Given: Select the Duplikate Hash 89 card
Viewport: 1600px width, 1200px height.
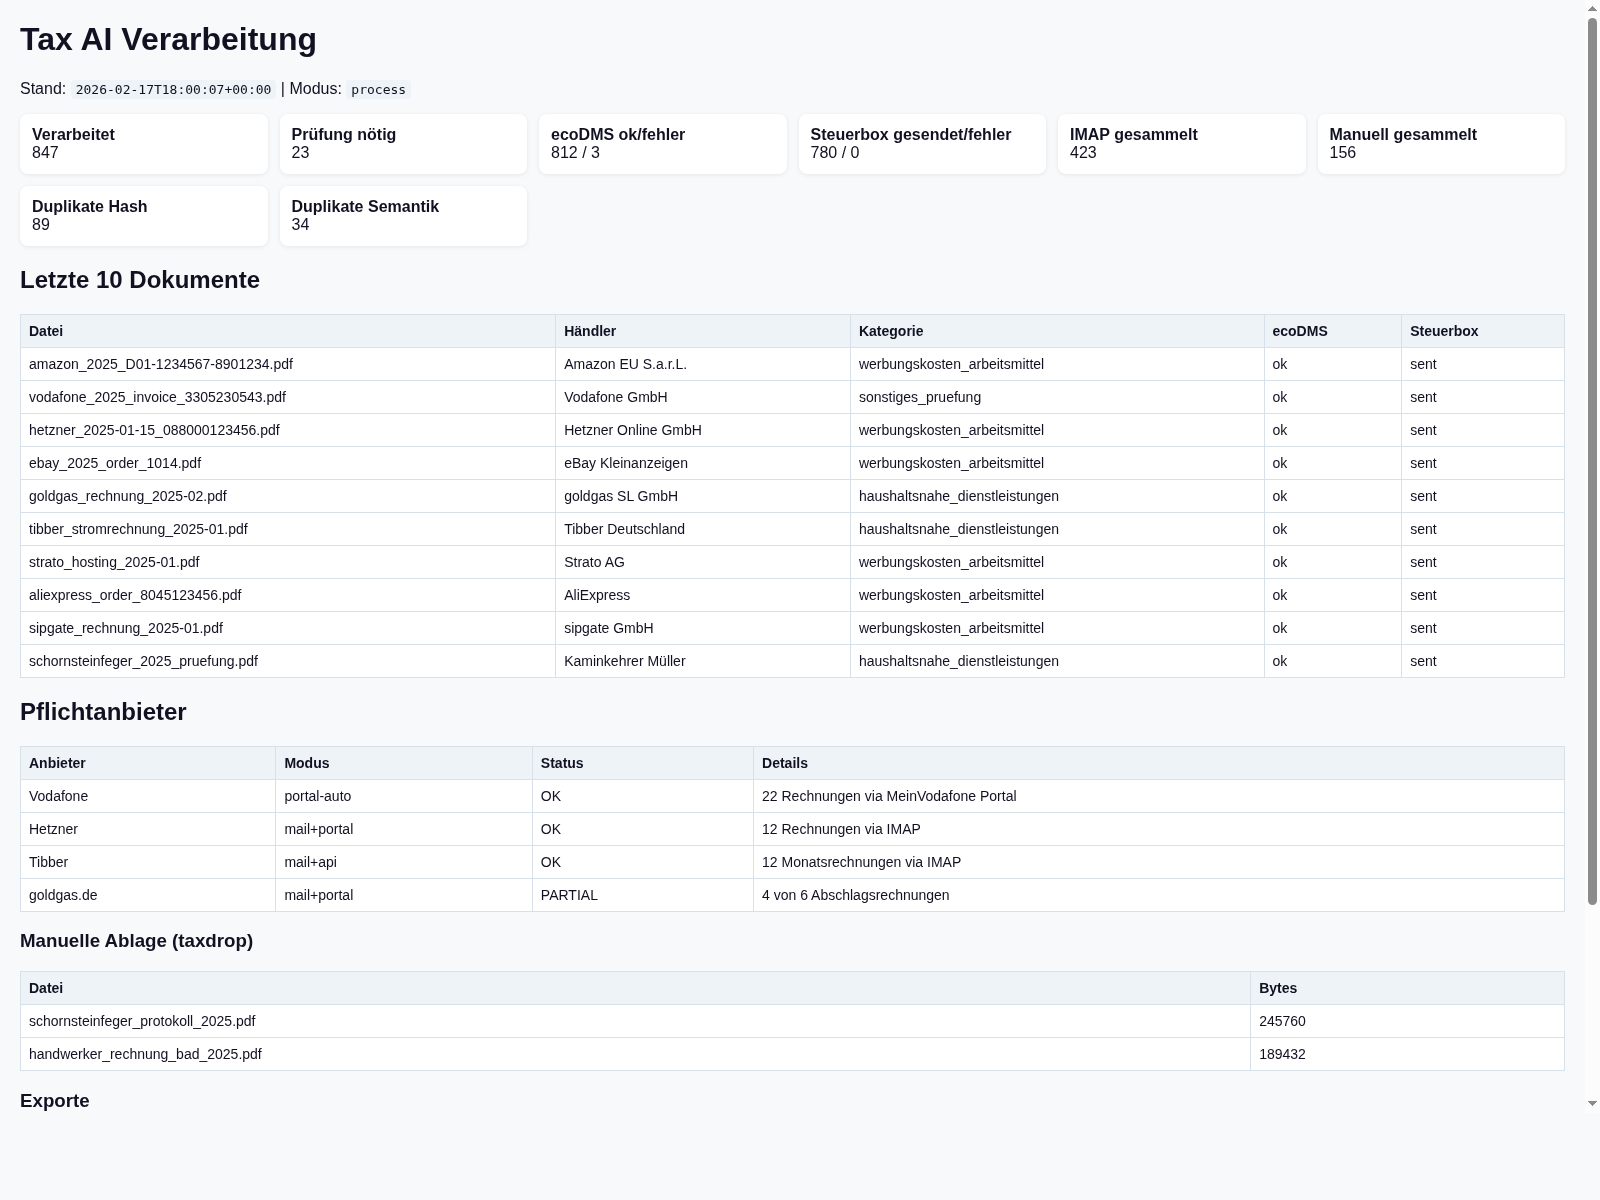Looking at the screenshot, I should coord(144,216).
